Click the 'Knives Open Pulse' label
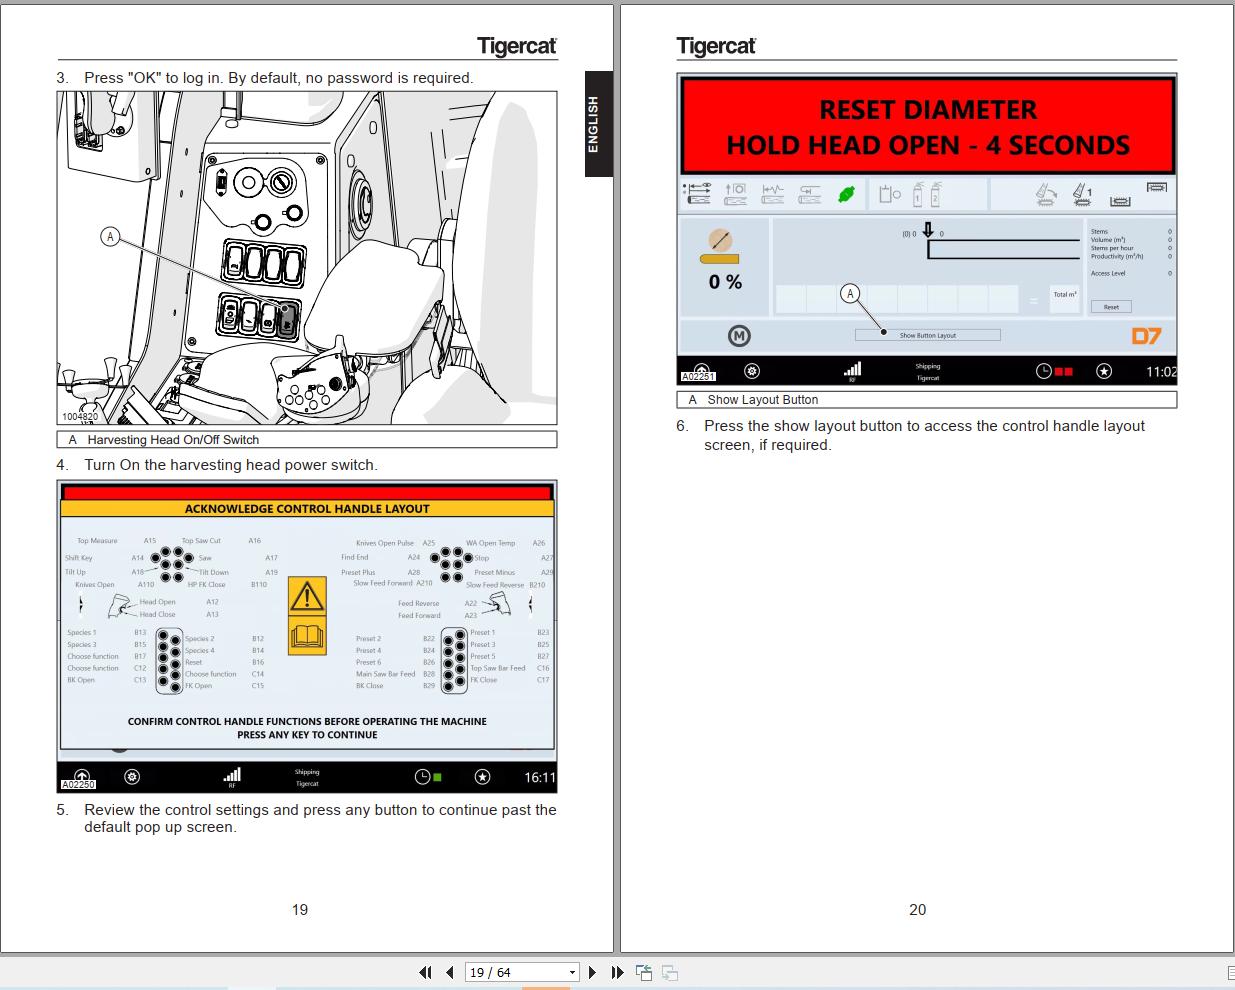 pyautogui.click(x=385, y=543)
